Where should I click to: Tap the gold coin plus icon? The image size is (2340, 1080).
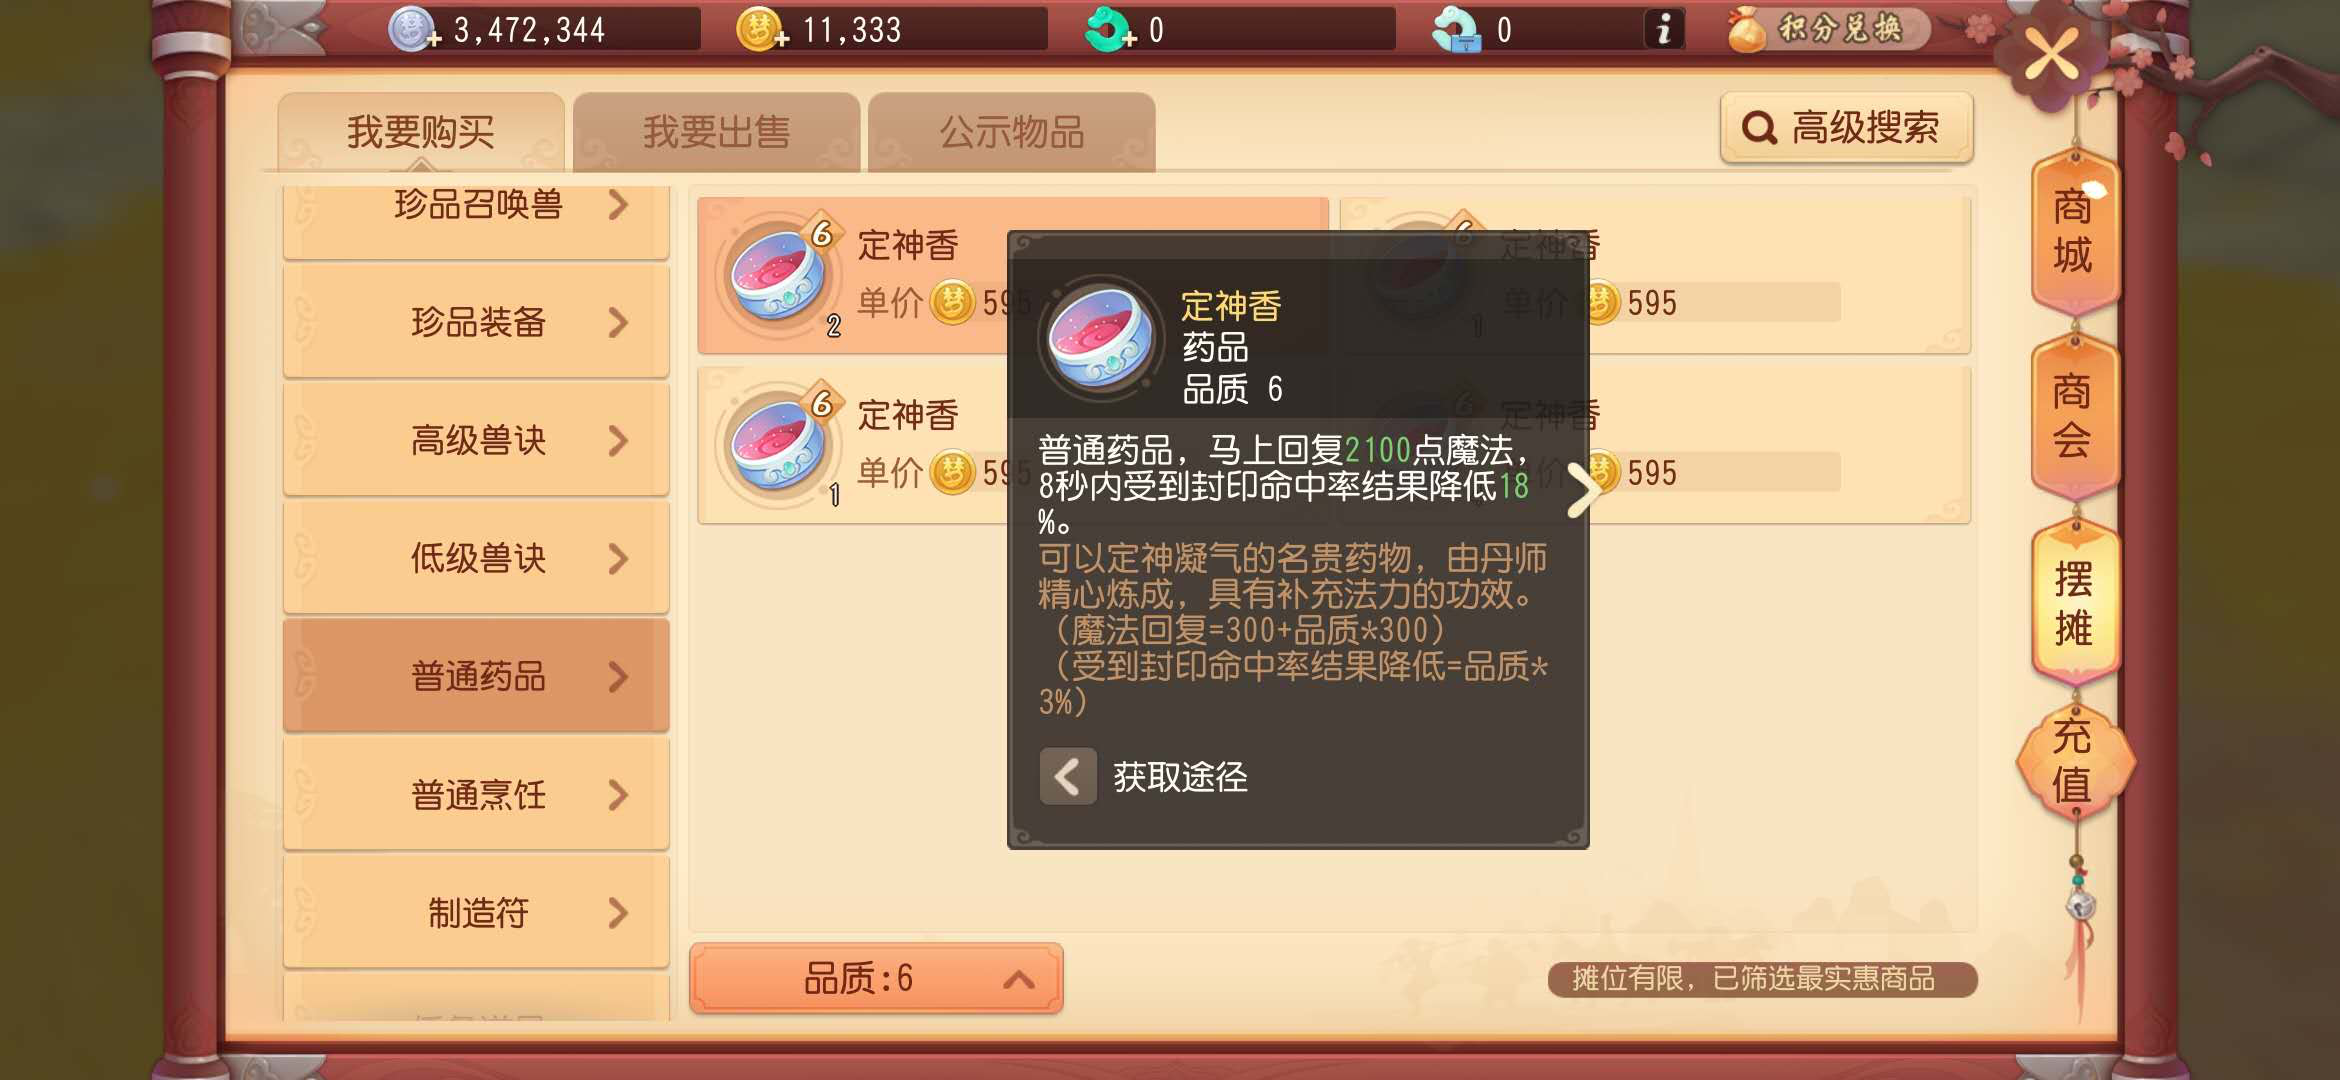[762, 29]
